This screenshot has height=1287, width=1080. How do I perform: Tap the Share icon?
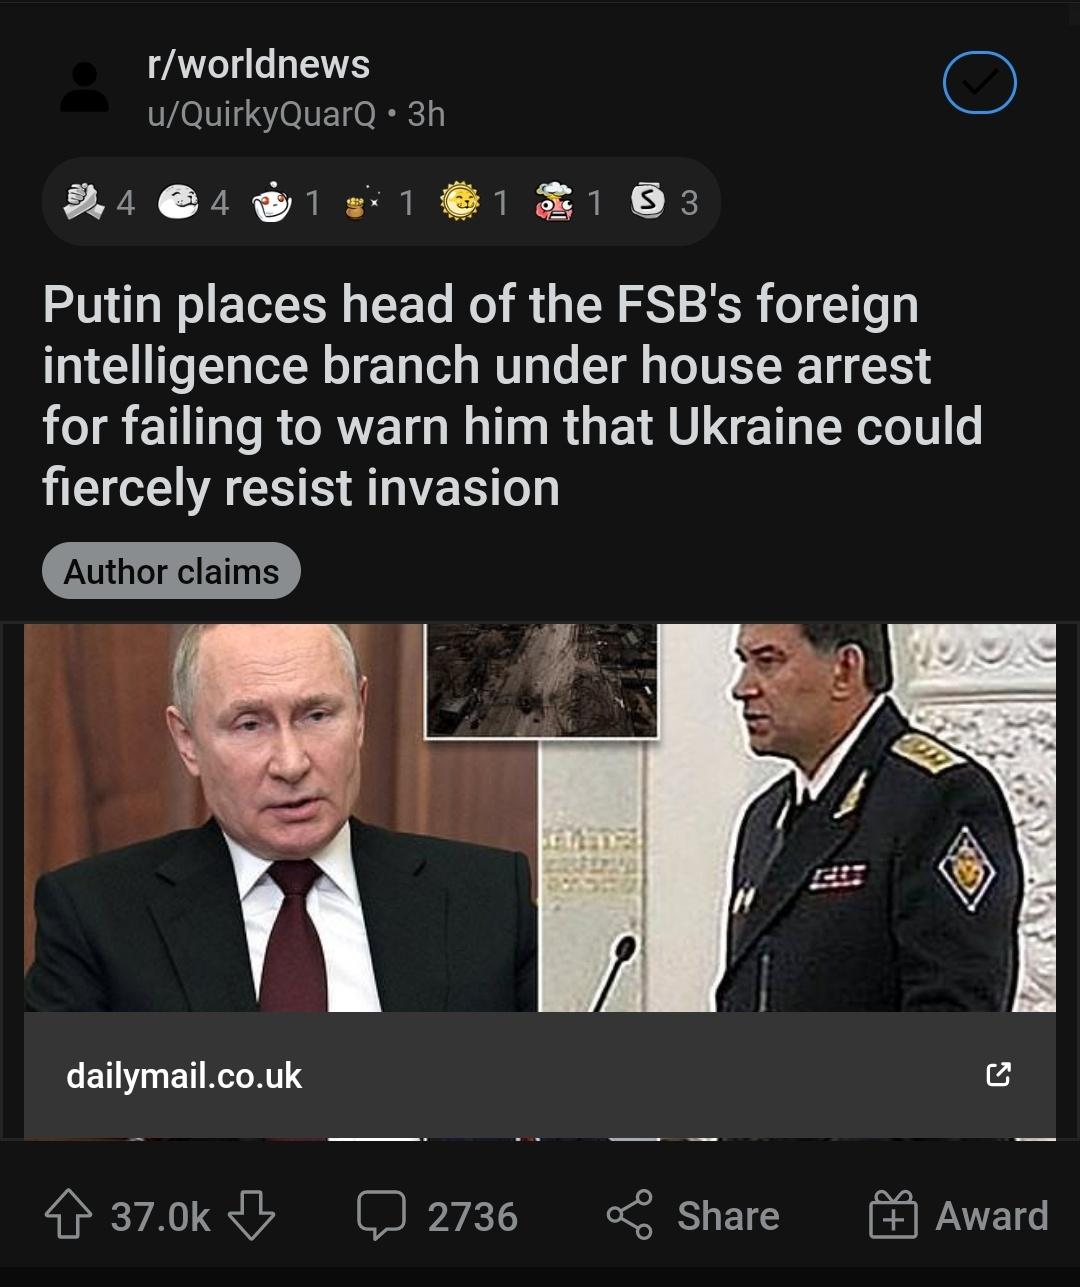coord(629,1215)
